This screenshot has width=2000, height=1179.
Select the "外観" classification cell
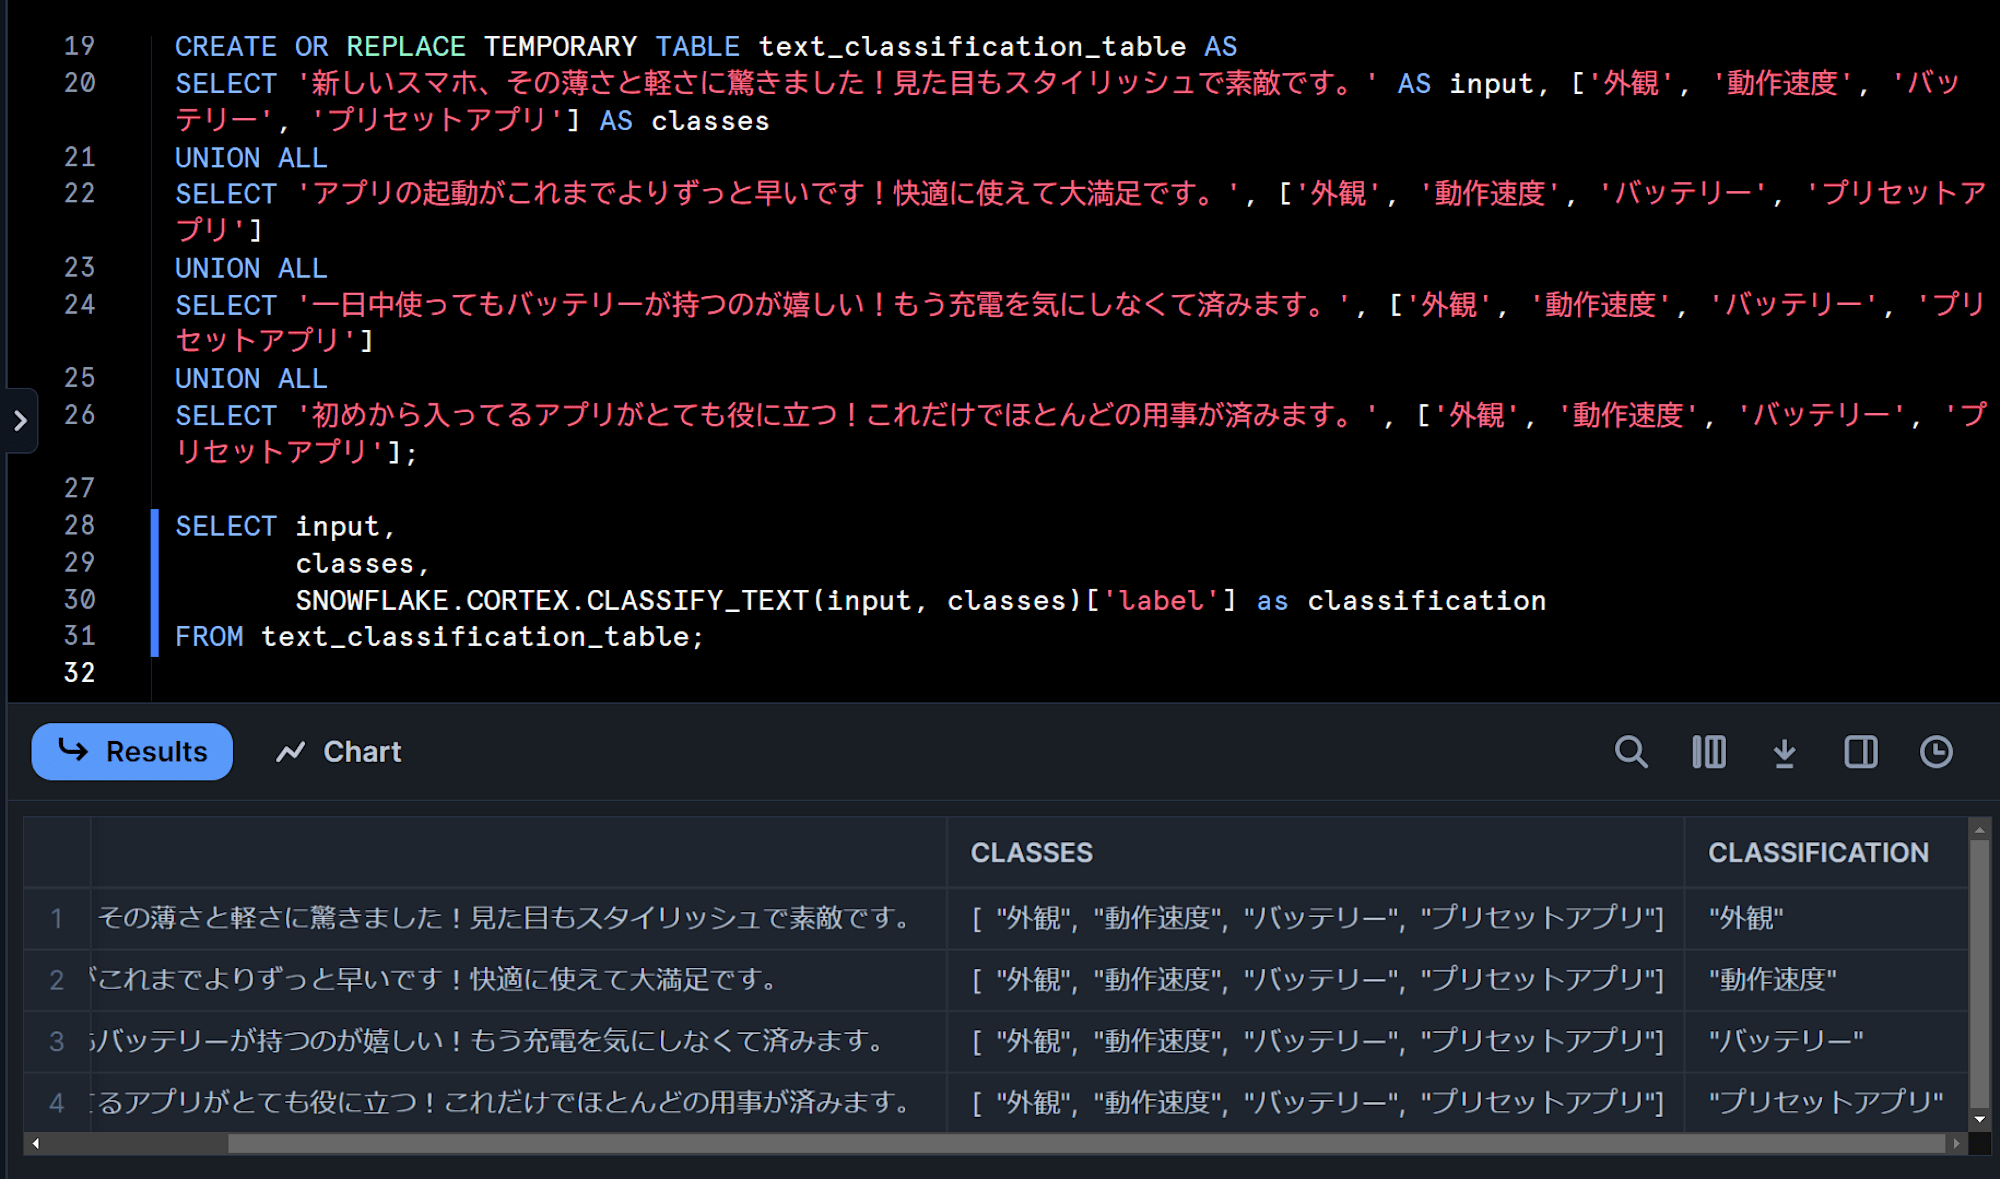(1826, 918)
